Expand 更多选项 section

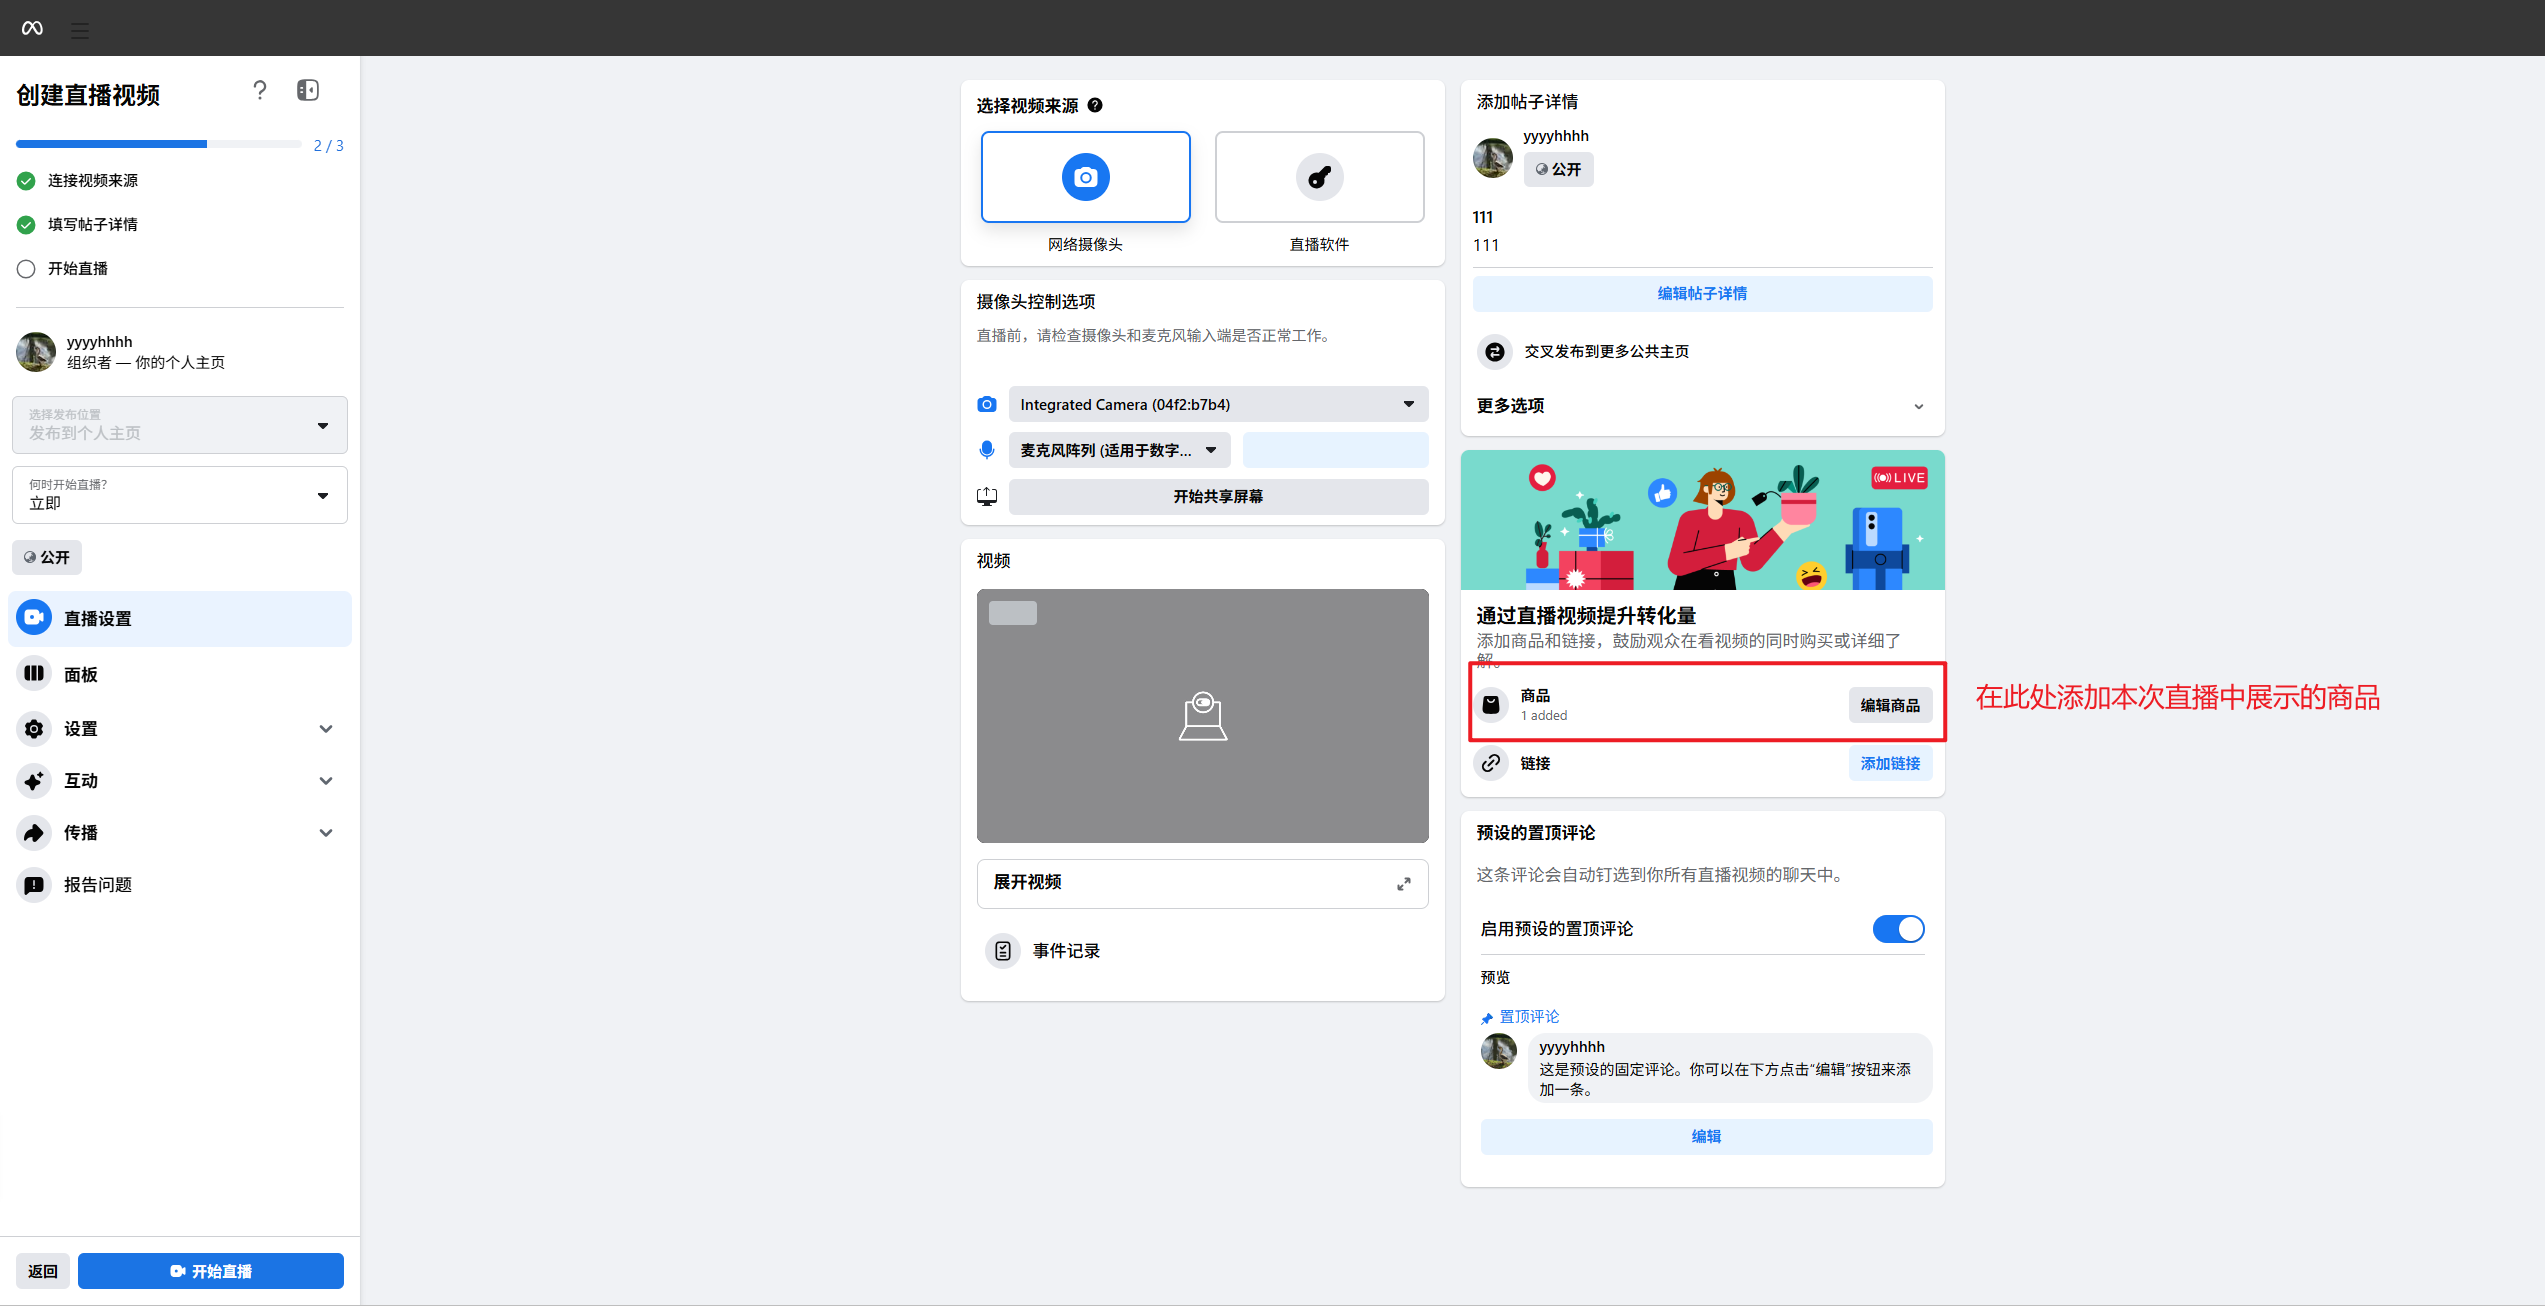[x=1702, y=406]
